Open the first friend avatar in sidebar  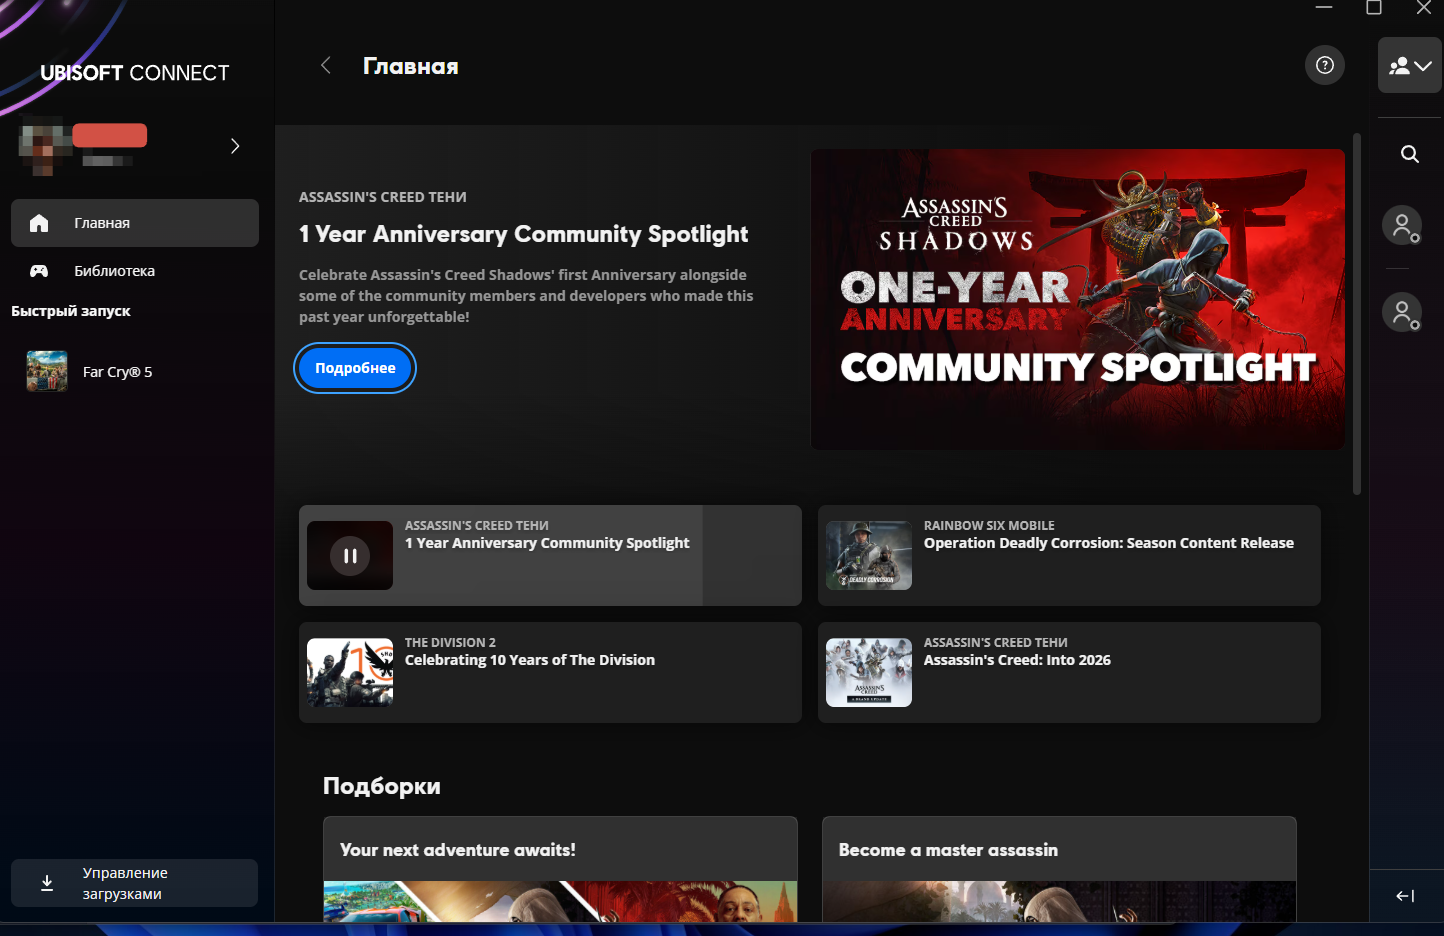point(1402,226)
